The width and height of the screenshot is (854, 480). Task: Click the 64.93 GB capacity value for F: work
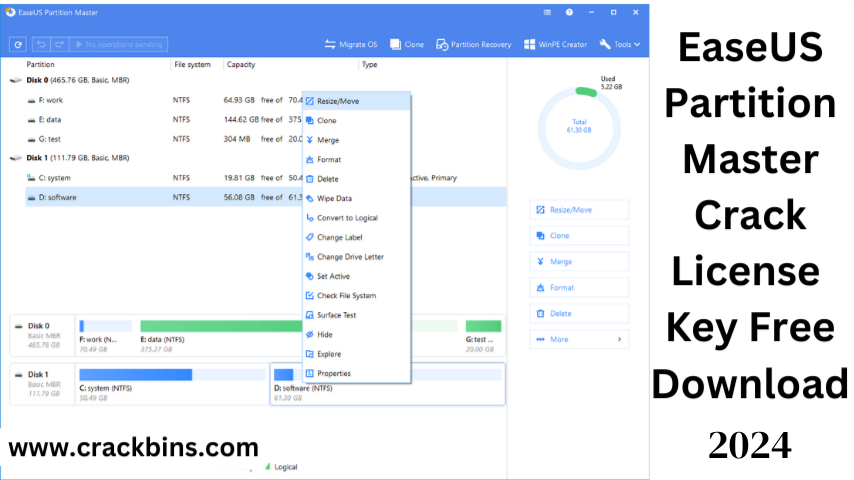tap(239, 100)
